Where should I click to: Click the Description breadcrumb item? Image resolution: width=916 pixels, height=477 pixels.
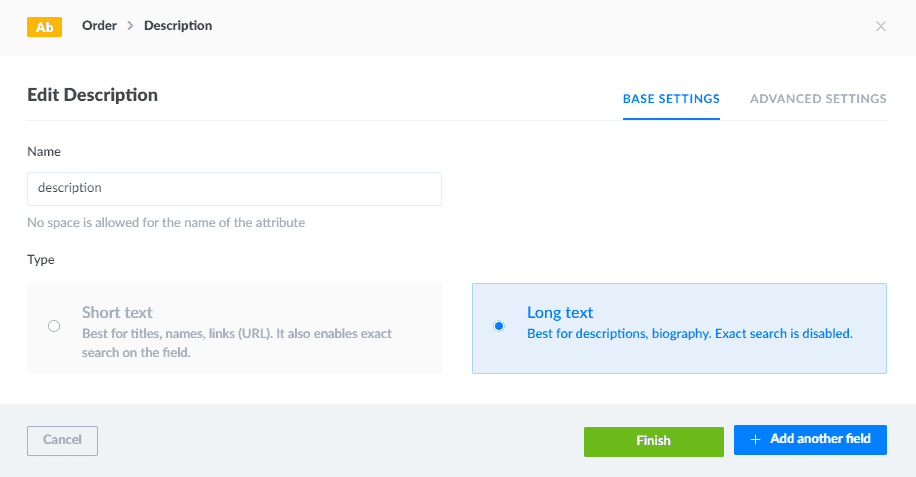point(178,26)
